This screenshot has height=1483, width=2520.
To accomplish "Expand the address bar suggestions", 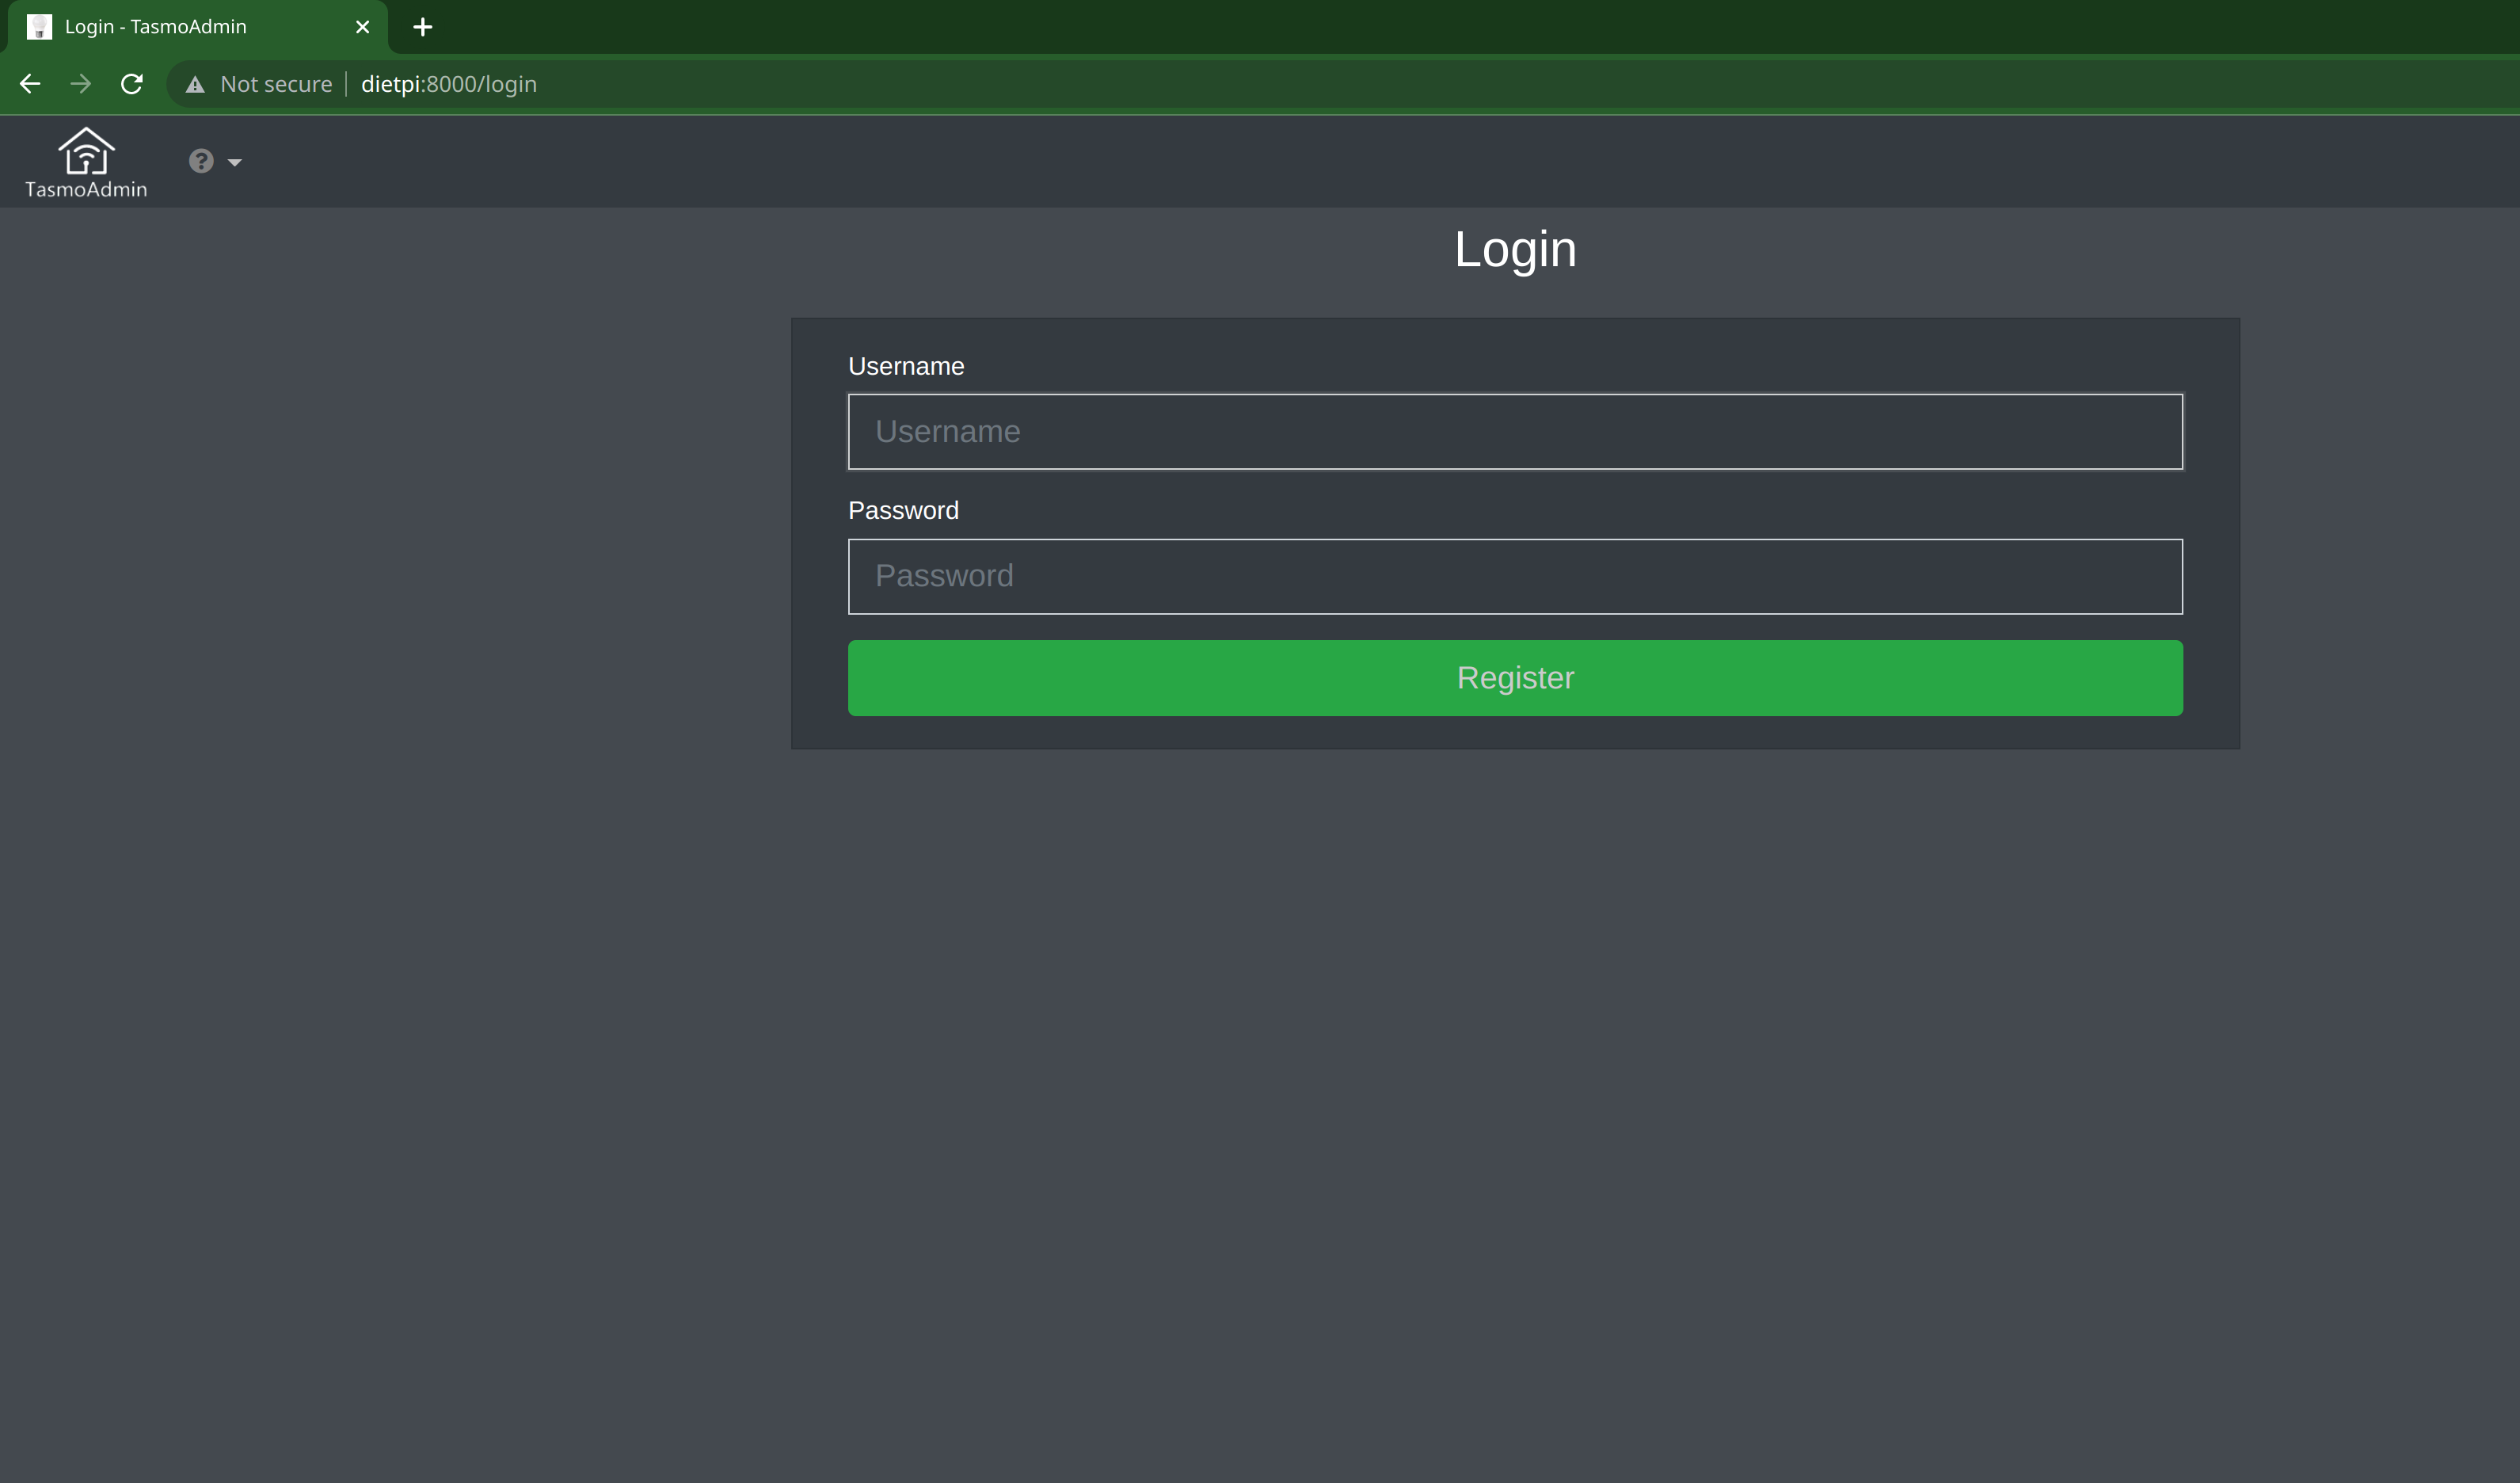I will (448, 84).
